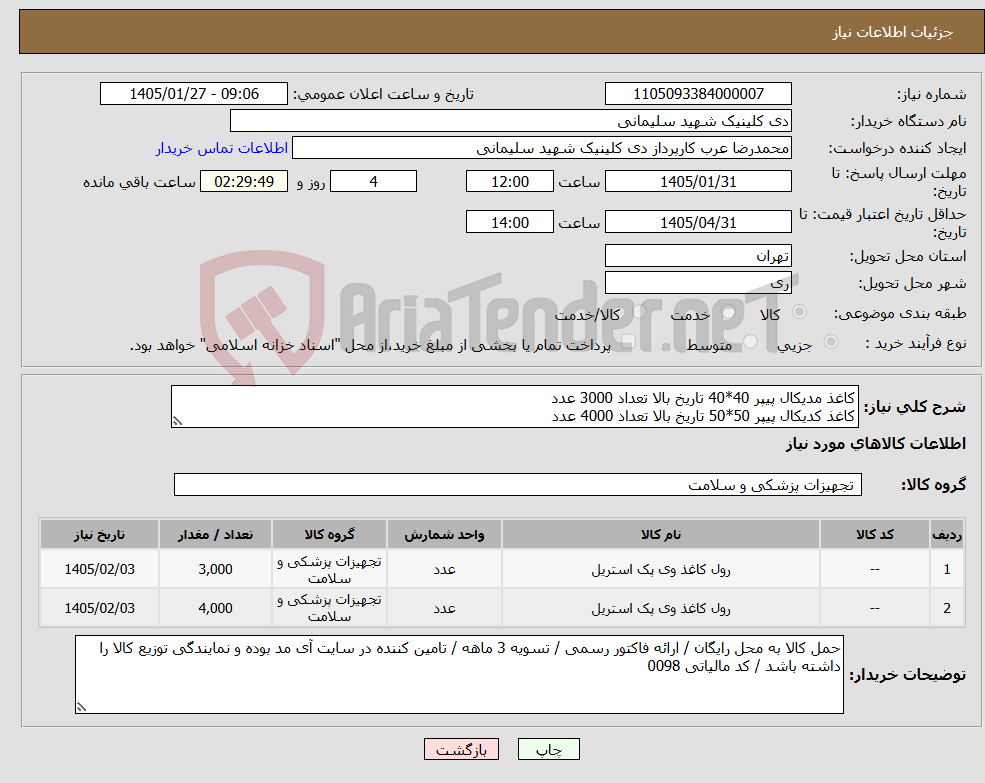
Task: Click the توضیحات خریدار notes textarea
Action: point(459,674)
